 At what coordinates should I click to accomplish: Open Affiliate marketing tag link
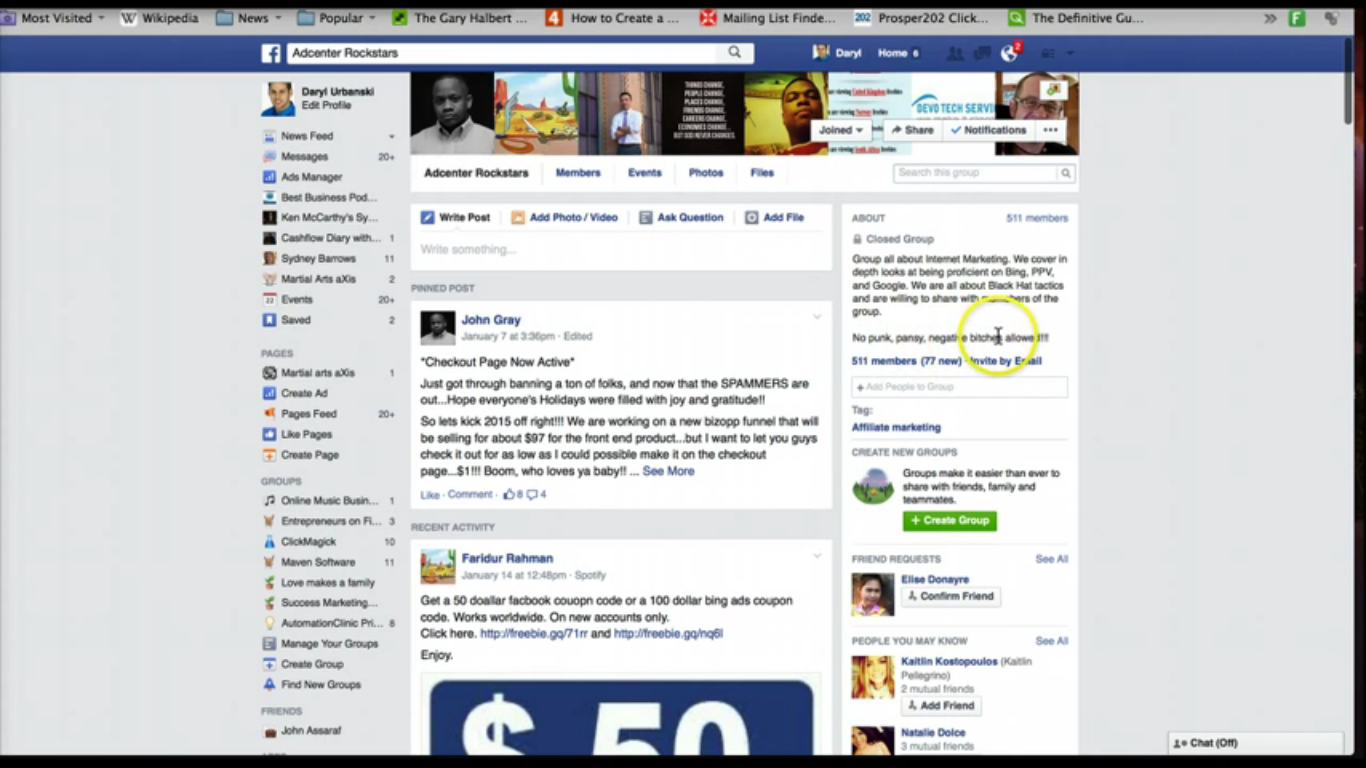pyautogui.click(x=896, y=427)
